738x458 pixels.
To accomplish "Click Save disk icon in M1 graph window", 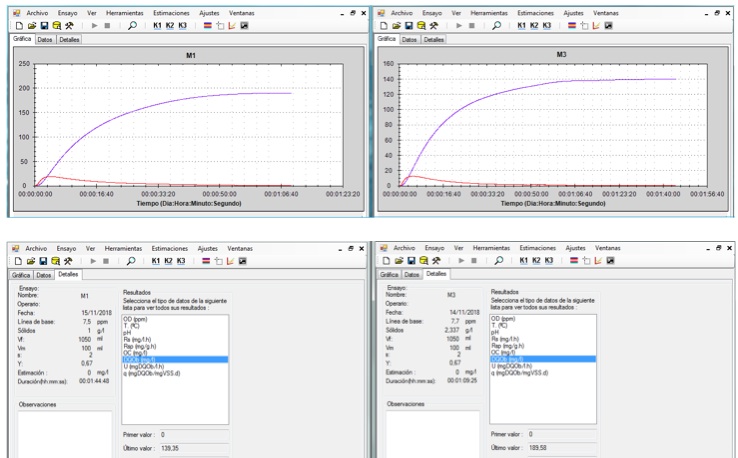I will (x=44, y=25).
